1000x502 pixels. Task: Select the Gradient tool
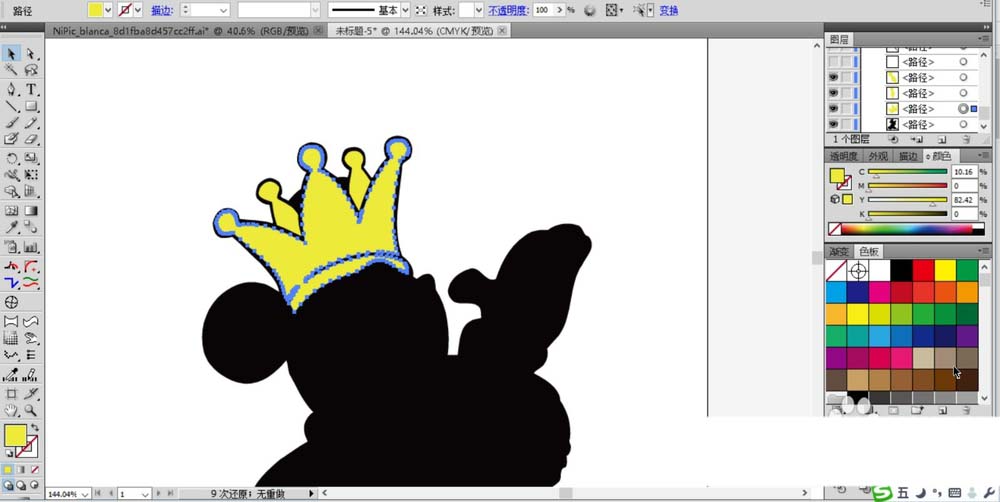point(31,210)
